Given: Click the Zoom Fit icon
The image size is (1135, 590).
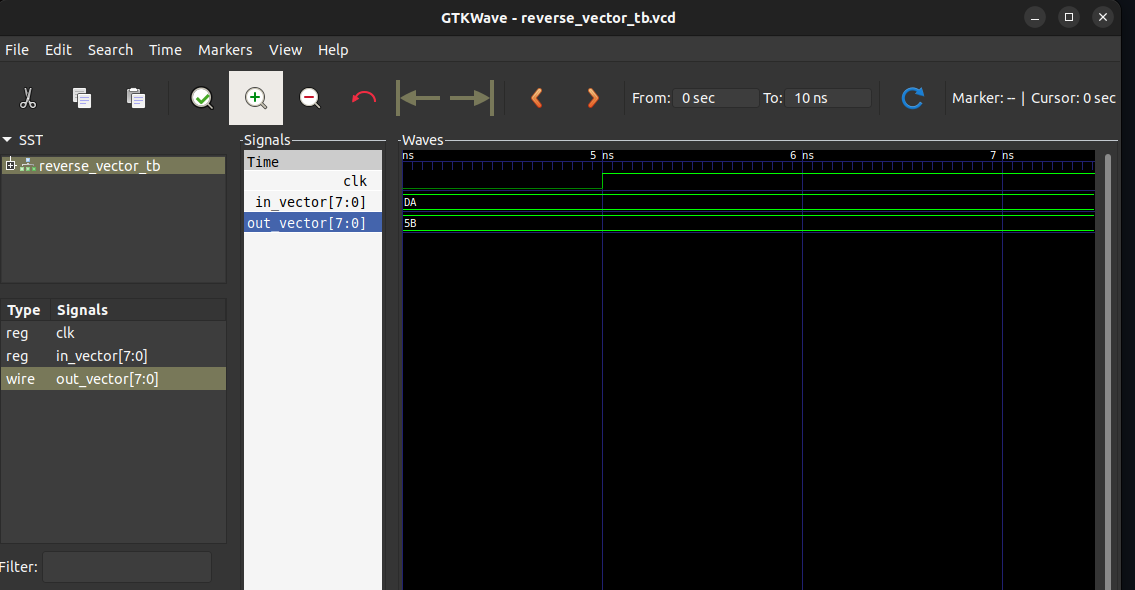Looking at the screenshot, I should (x=202, y=97).
